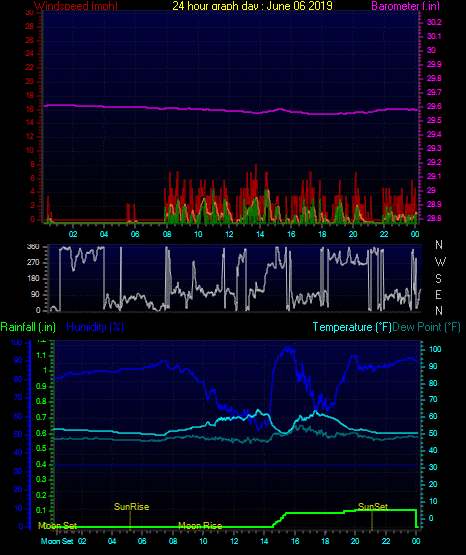
Task: Click the Barometer (.in) axis title
Action: point(405,6)
